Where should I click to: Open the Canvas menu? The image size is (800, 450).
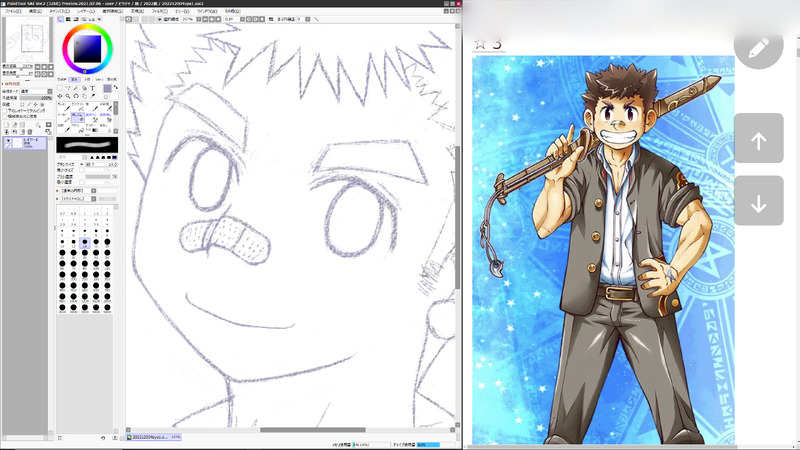60,11
